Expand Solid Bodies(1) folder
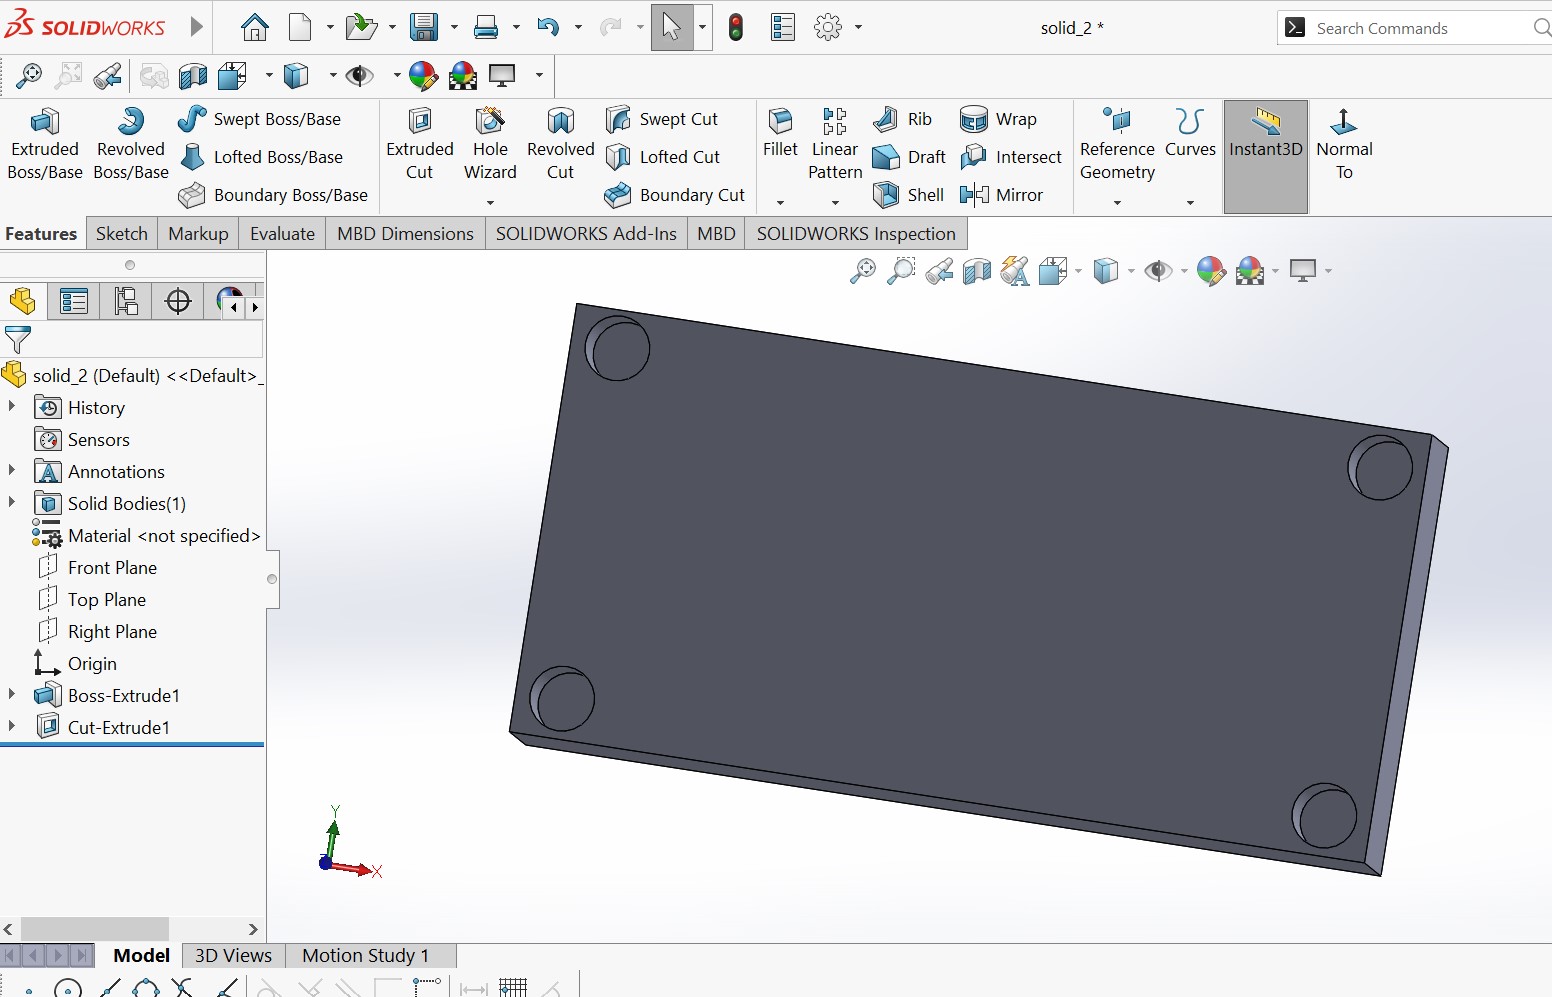 click(12, 502)
